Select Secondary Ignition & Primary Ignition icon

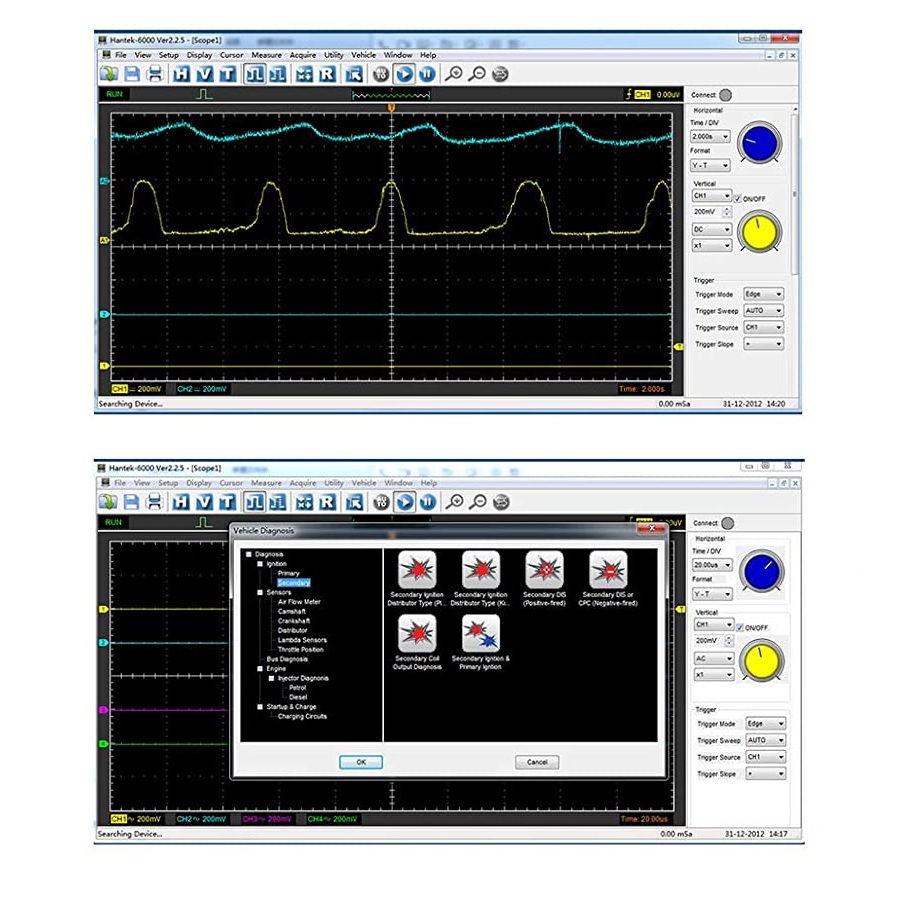(481, 635)
